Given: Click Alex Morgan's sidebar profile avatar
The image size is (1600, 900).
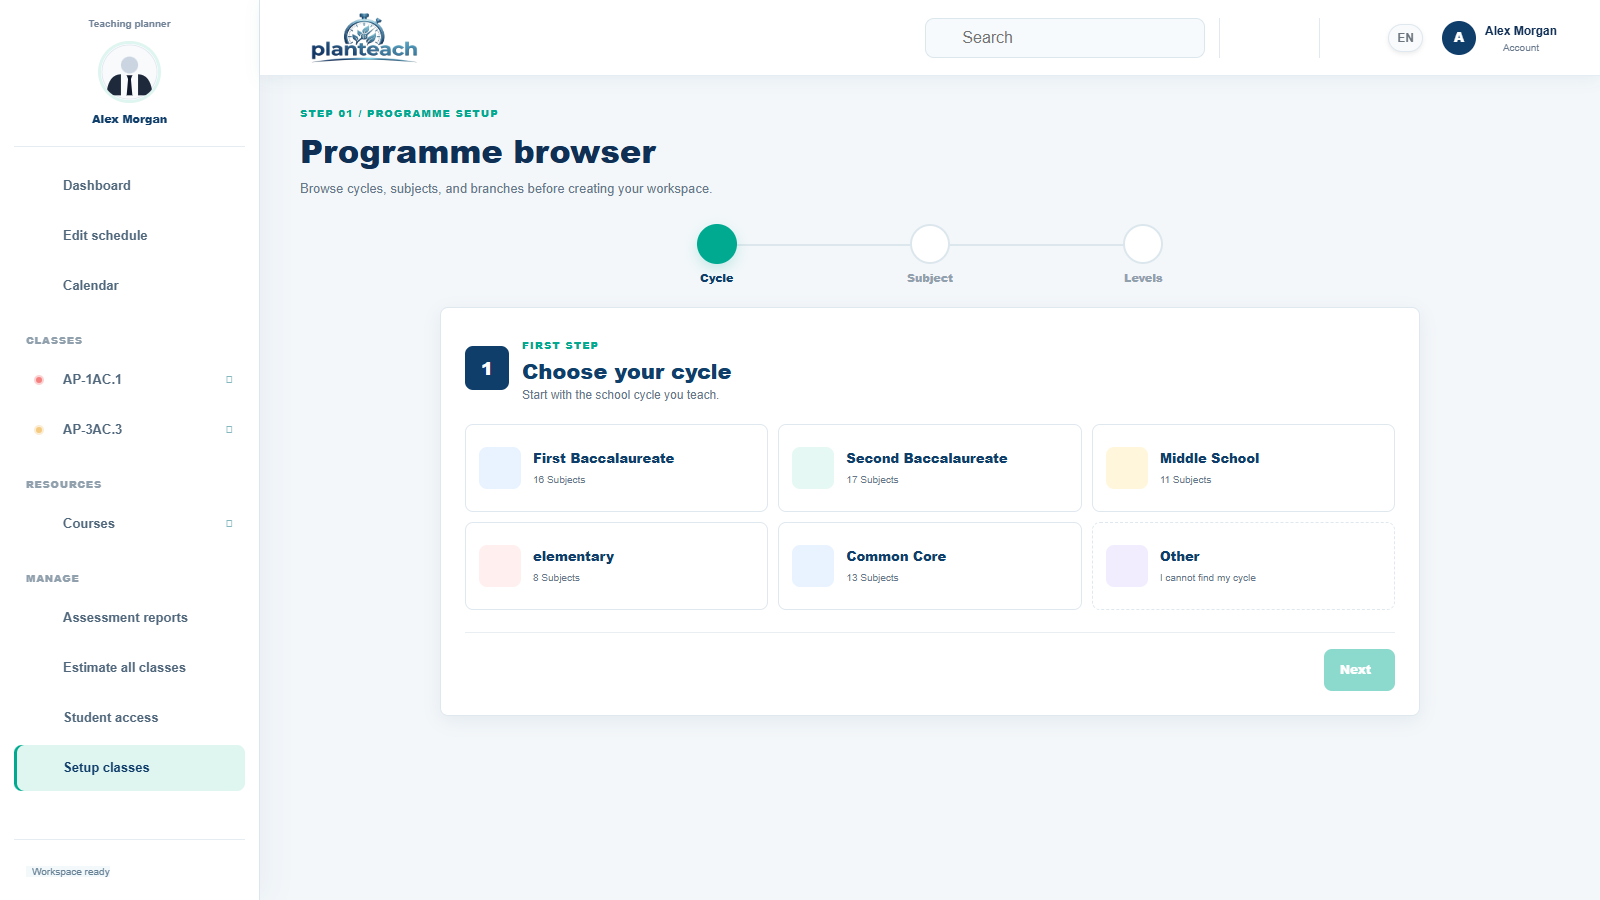Looking at the screenshot, I should [129, 73].
